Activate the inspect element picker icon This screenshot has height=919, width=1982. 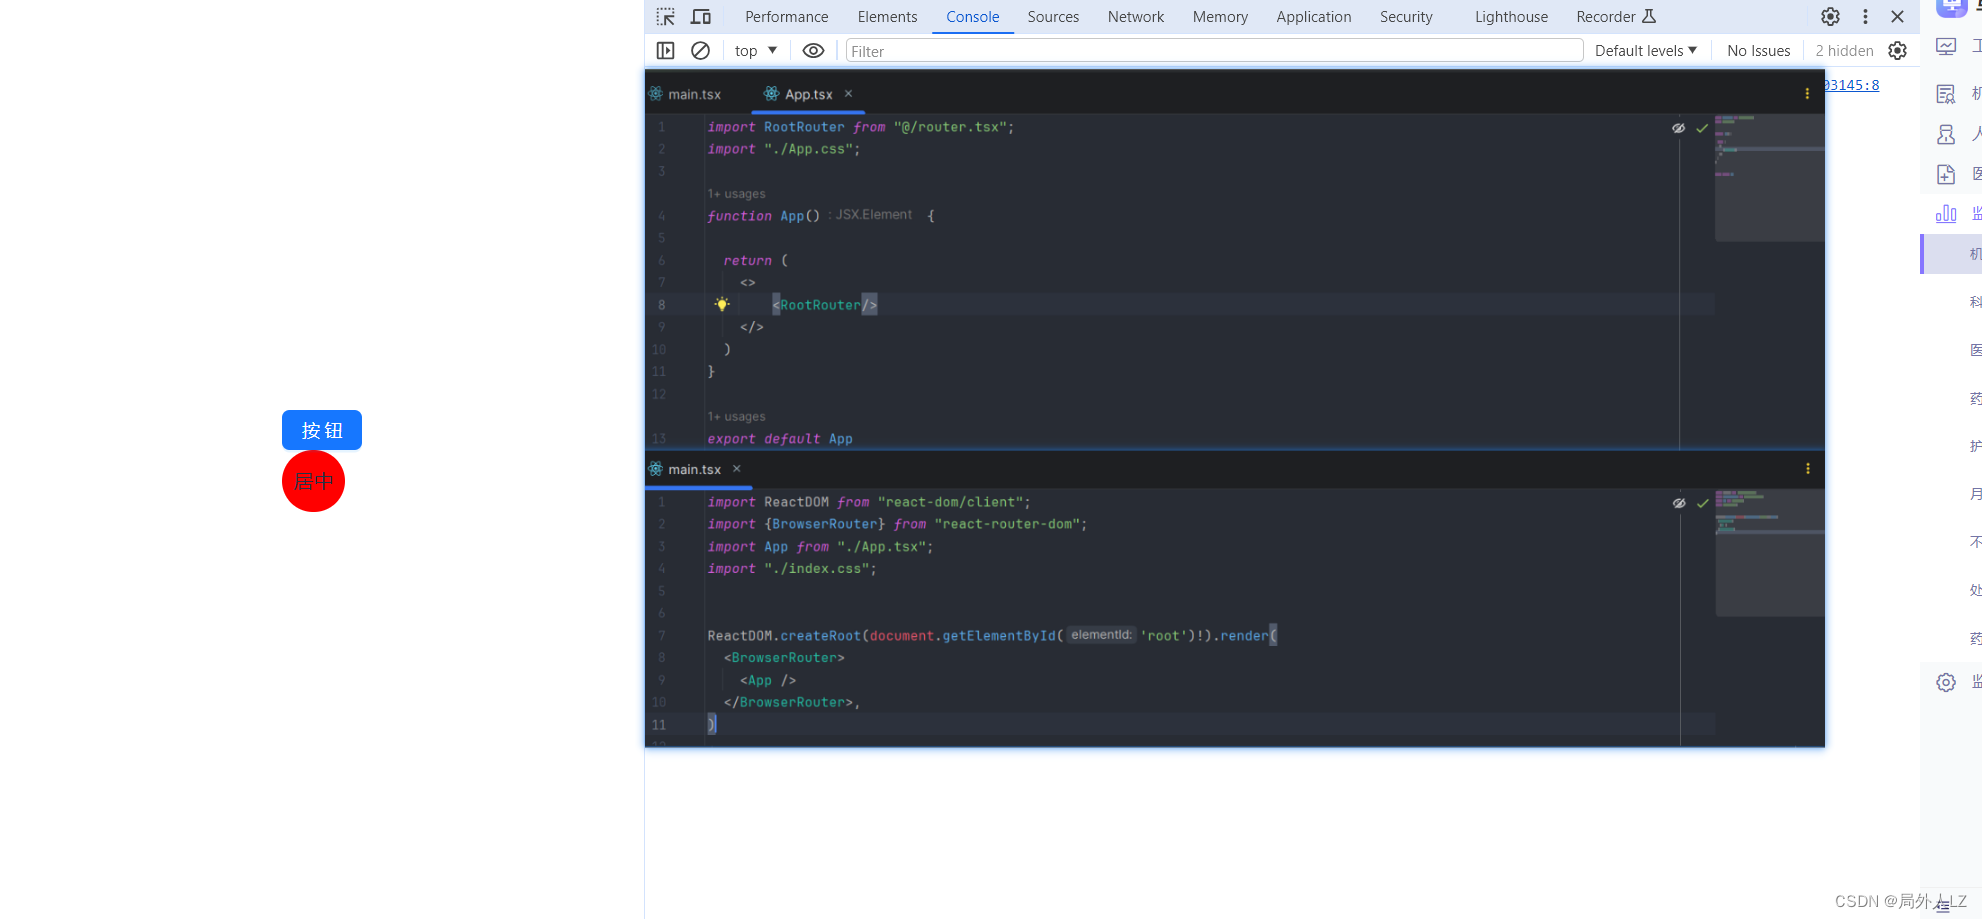[x=665, y=17]
